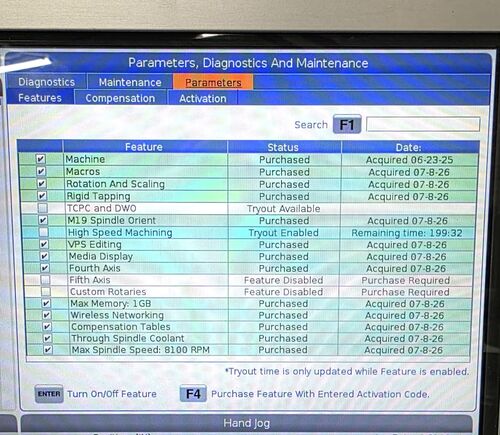Open the Features sub-tab
Image resolution: width=500 pixels, height=435 pixels.
coord(40,98)
